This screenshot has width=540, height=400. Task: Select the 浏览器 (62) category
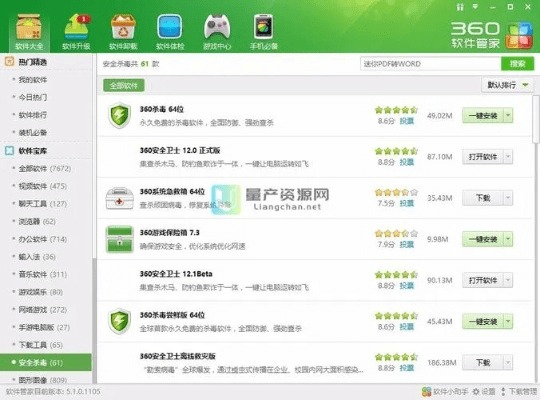37,221
